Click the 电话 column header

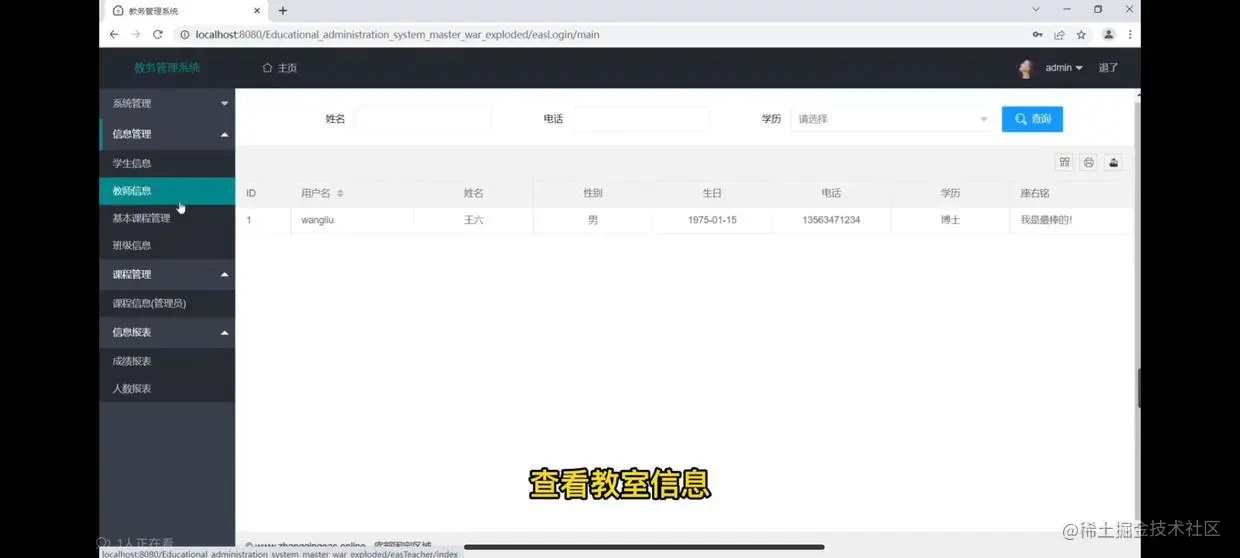point(831,193)
